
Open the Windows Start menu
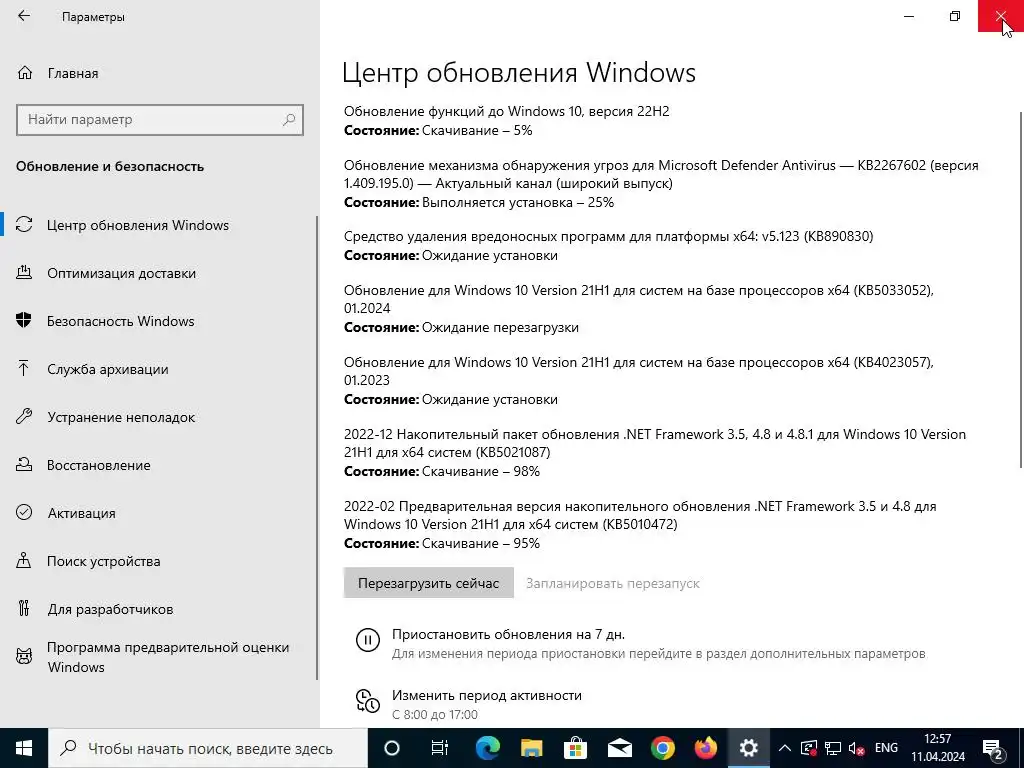[24, 748]
